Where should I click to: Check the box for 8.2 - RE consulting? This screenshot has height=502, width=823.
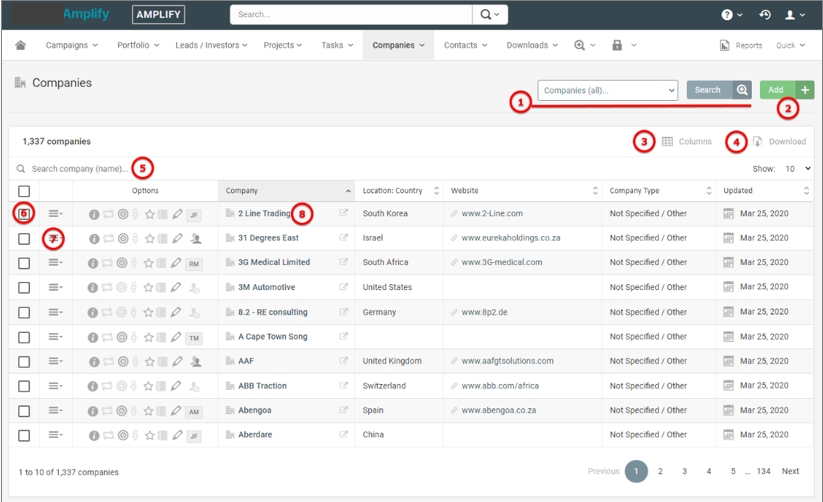[x=24, y=312]
